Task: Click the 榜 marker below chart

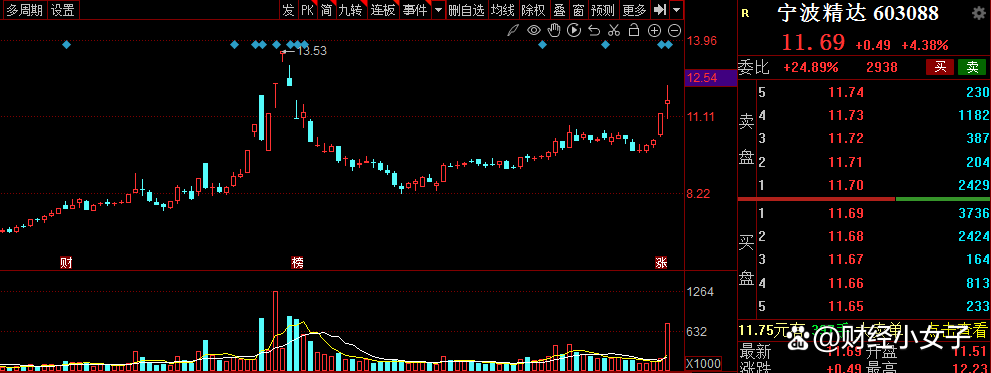Action: click(297, 262)
